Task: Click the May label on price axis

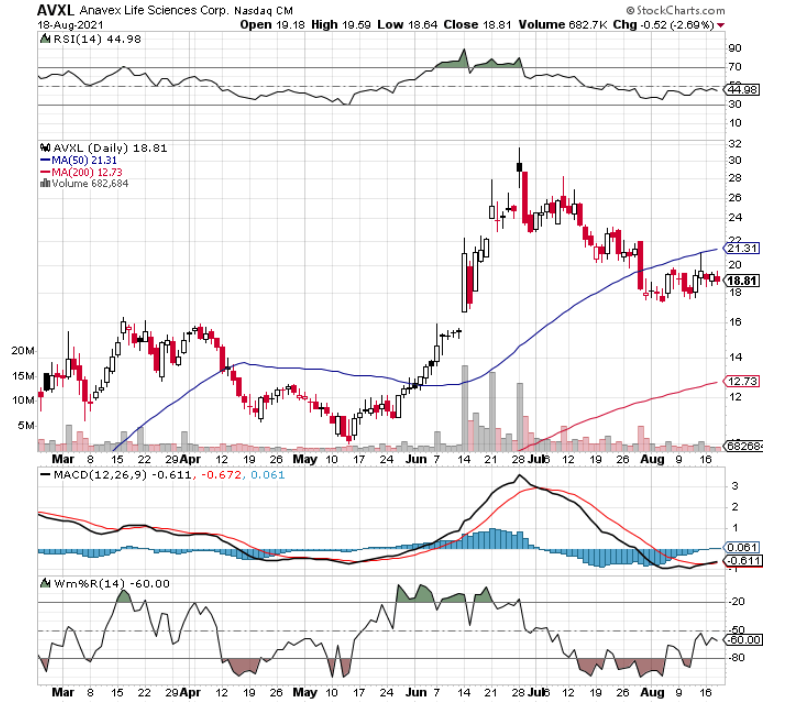Action: tap(305, 459)
